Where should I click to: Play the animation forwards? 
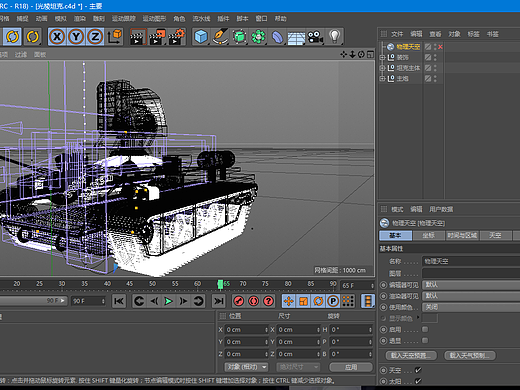click(x=169, y=301)
